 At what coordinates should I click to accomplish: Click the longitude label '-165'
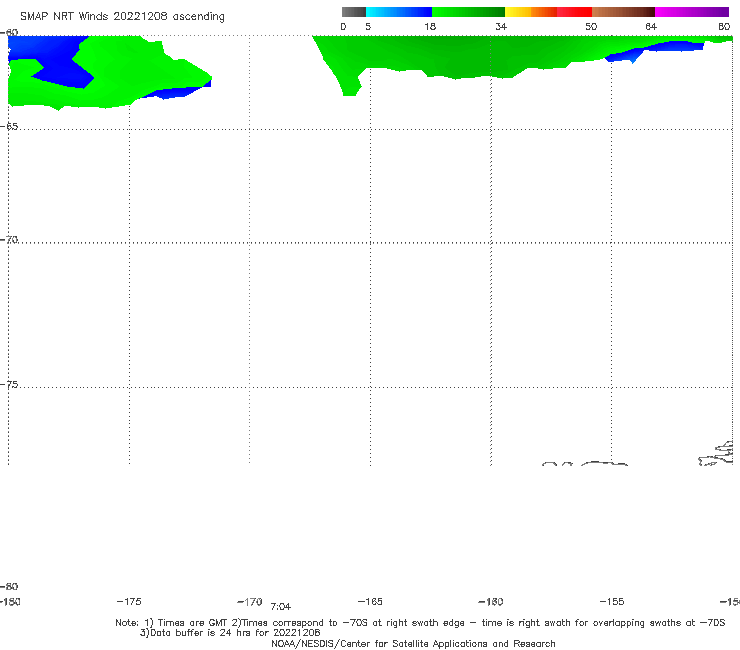[x=370, y=602]
